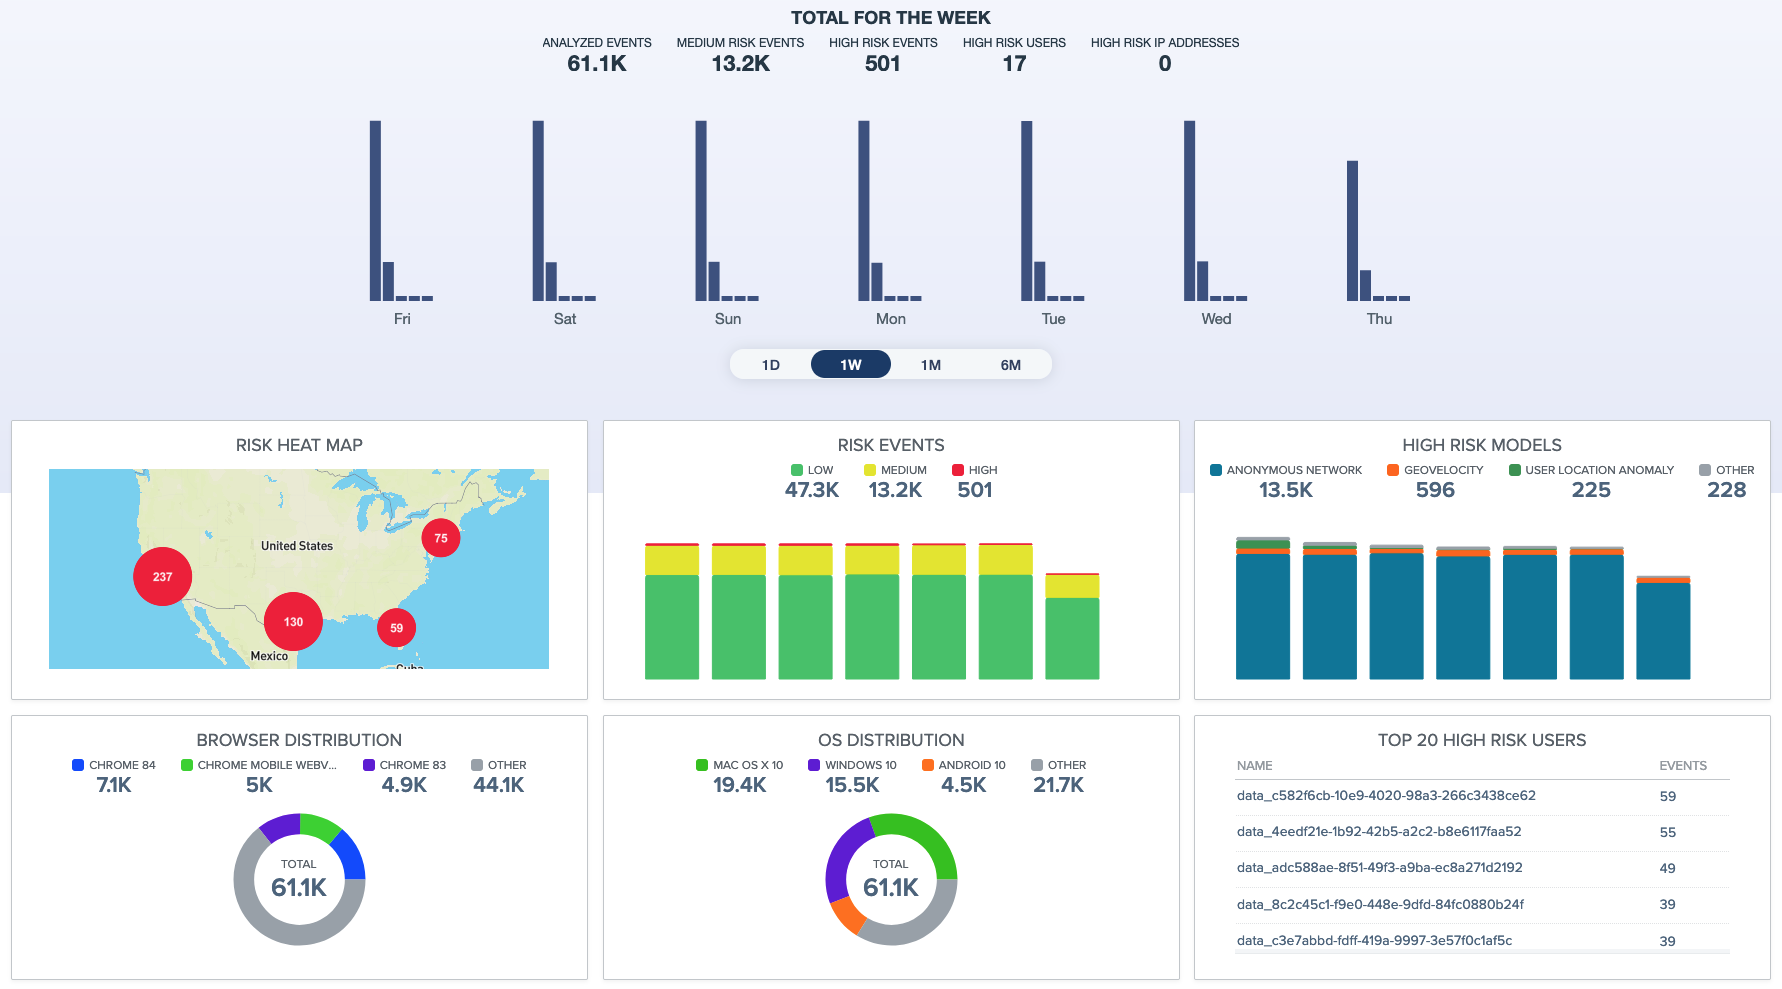The image size is (1782, 989).
Task: Switch to the 1M time range
Action: tap(931, 365)
